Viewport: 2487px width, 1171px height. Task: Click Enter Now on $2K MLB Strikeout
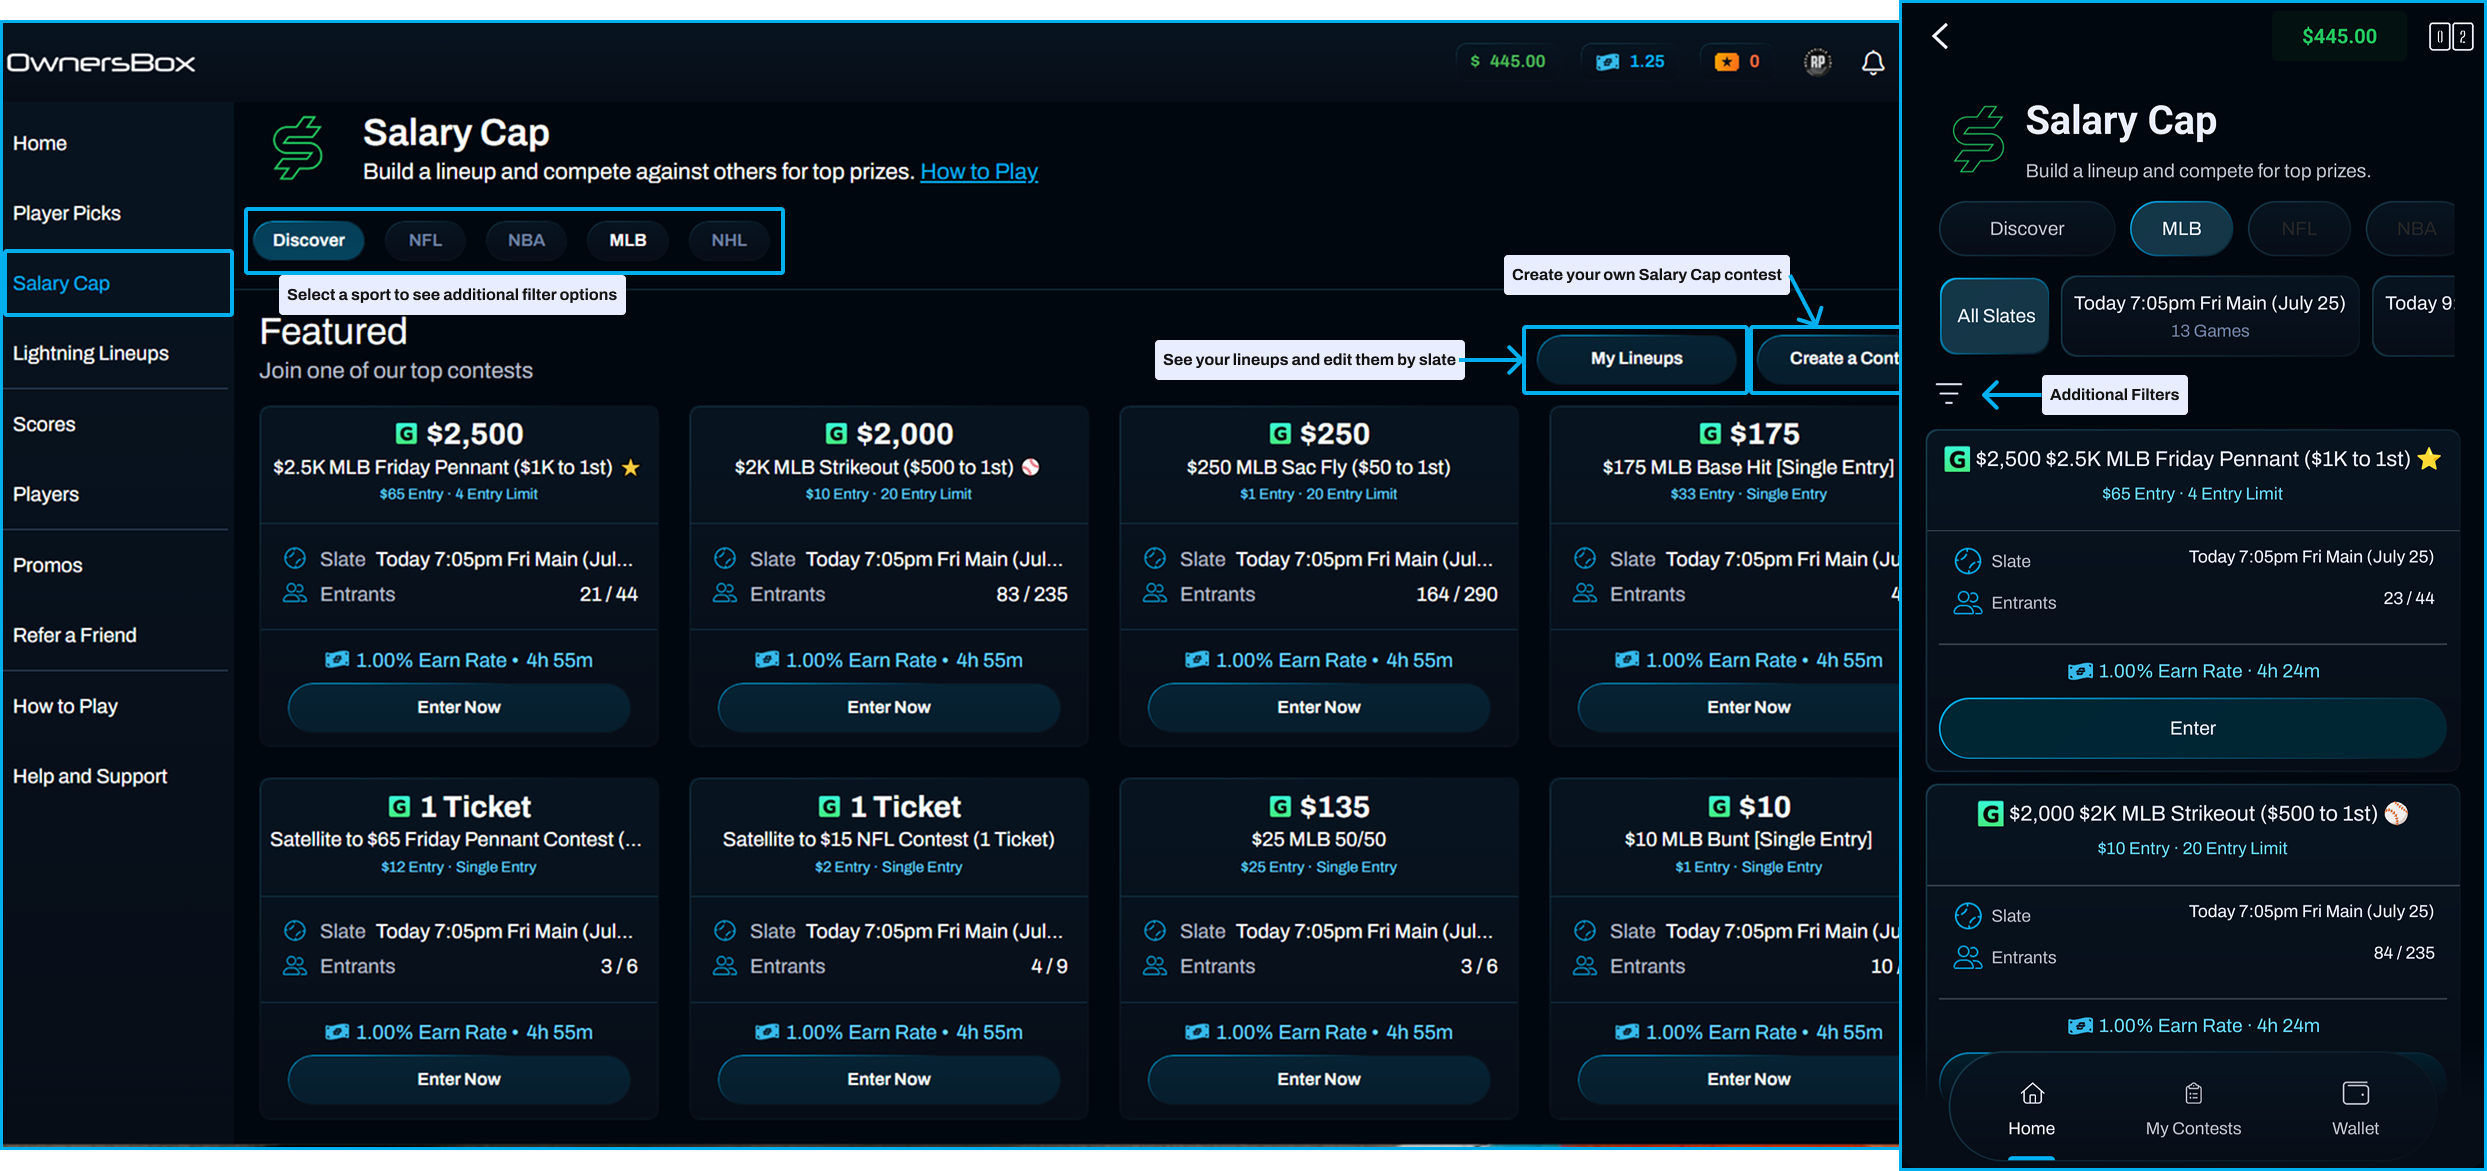(x=889, y=707)
